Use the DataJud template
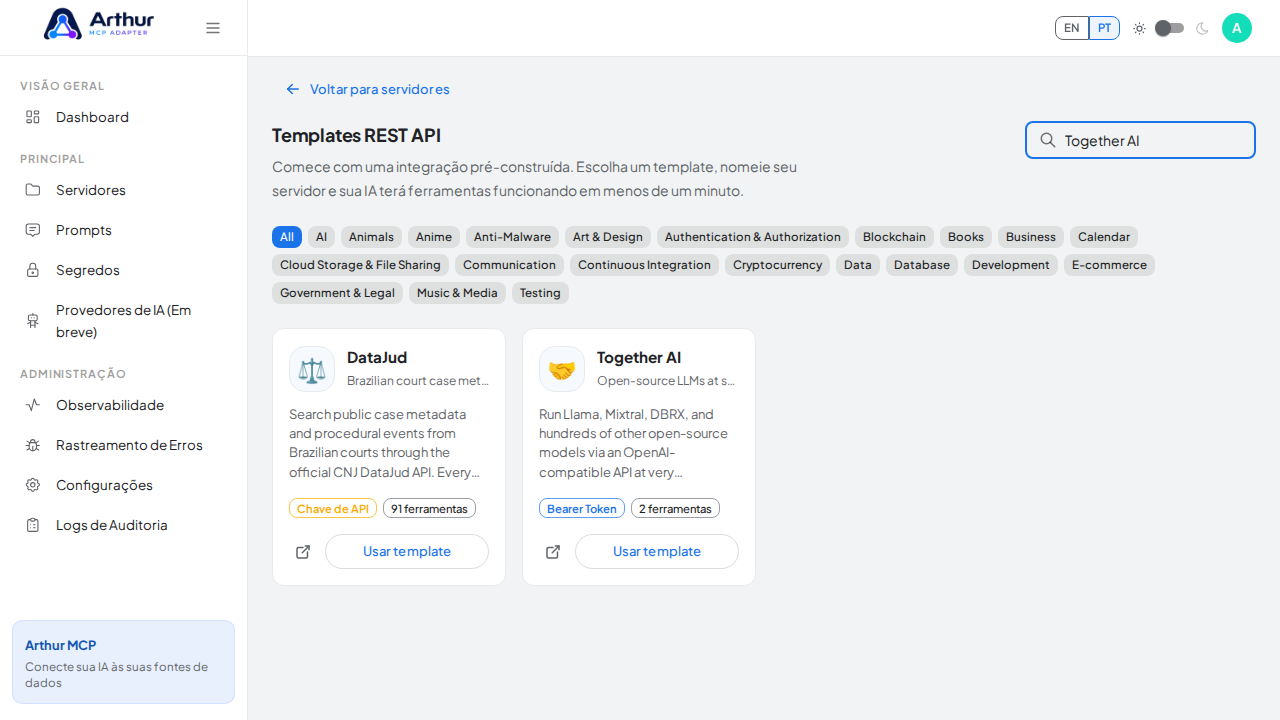The image size is (1280, 720). click(407, 552)
